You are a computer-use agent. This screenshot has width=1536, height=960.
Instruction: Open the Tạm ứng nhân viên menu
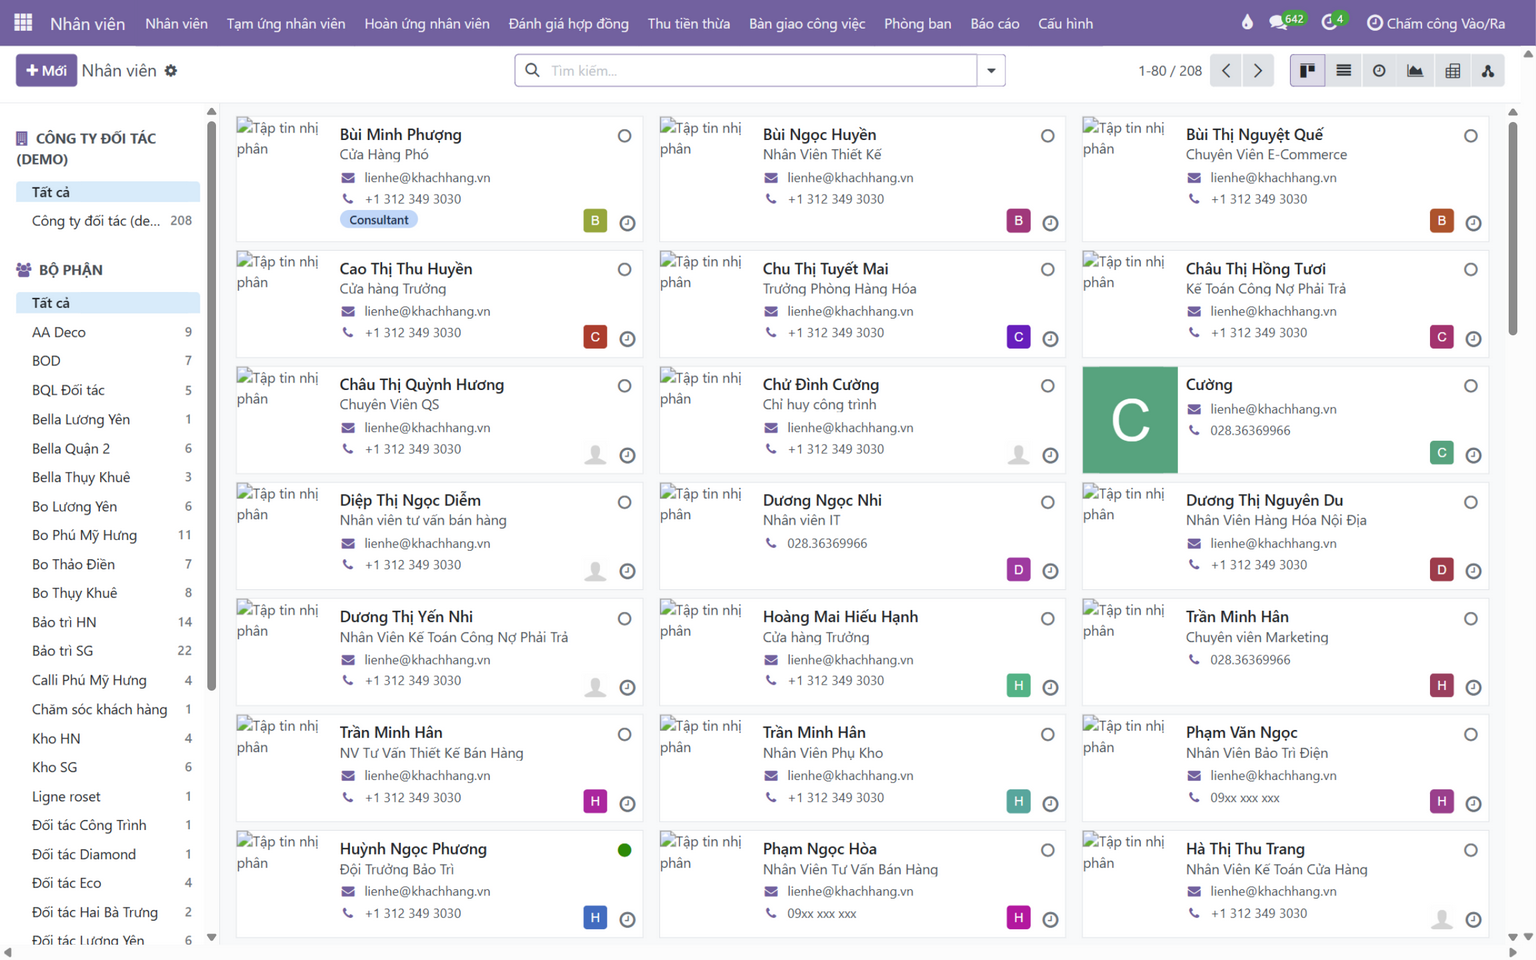coord(286,23)
